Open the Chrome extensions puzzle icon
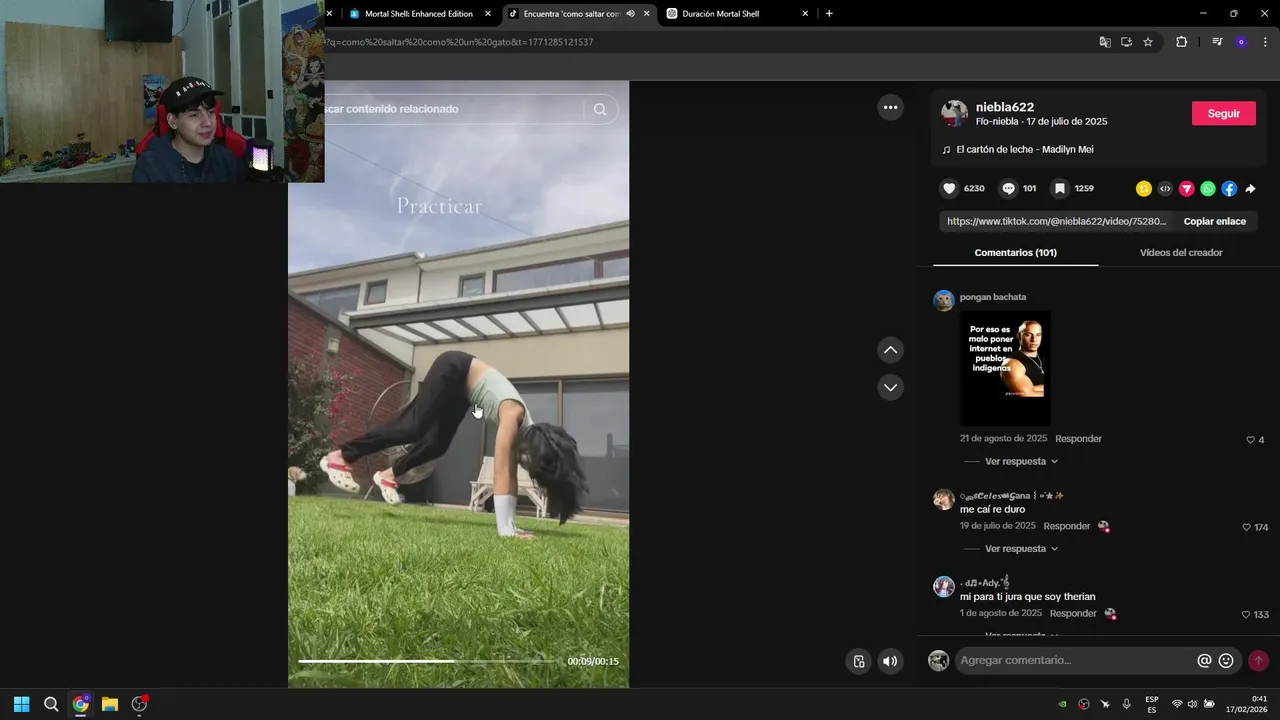The image size is (1280, 720). tap(1181, 42)
